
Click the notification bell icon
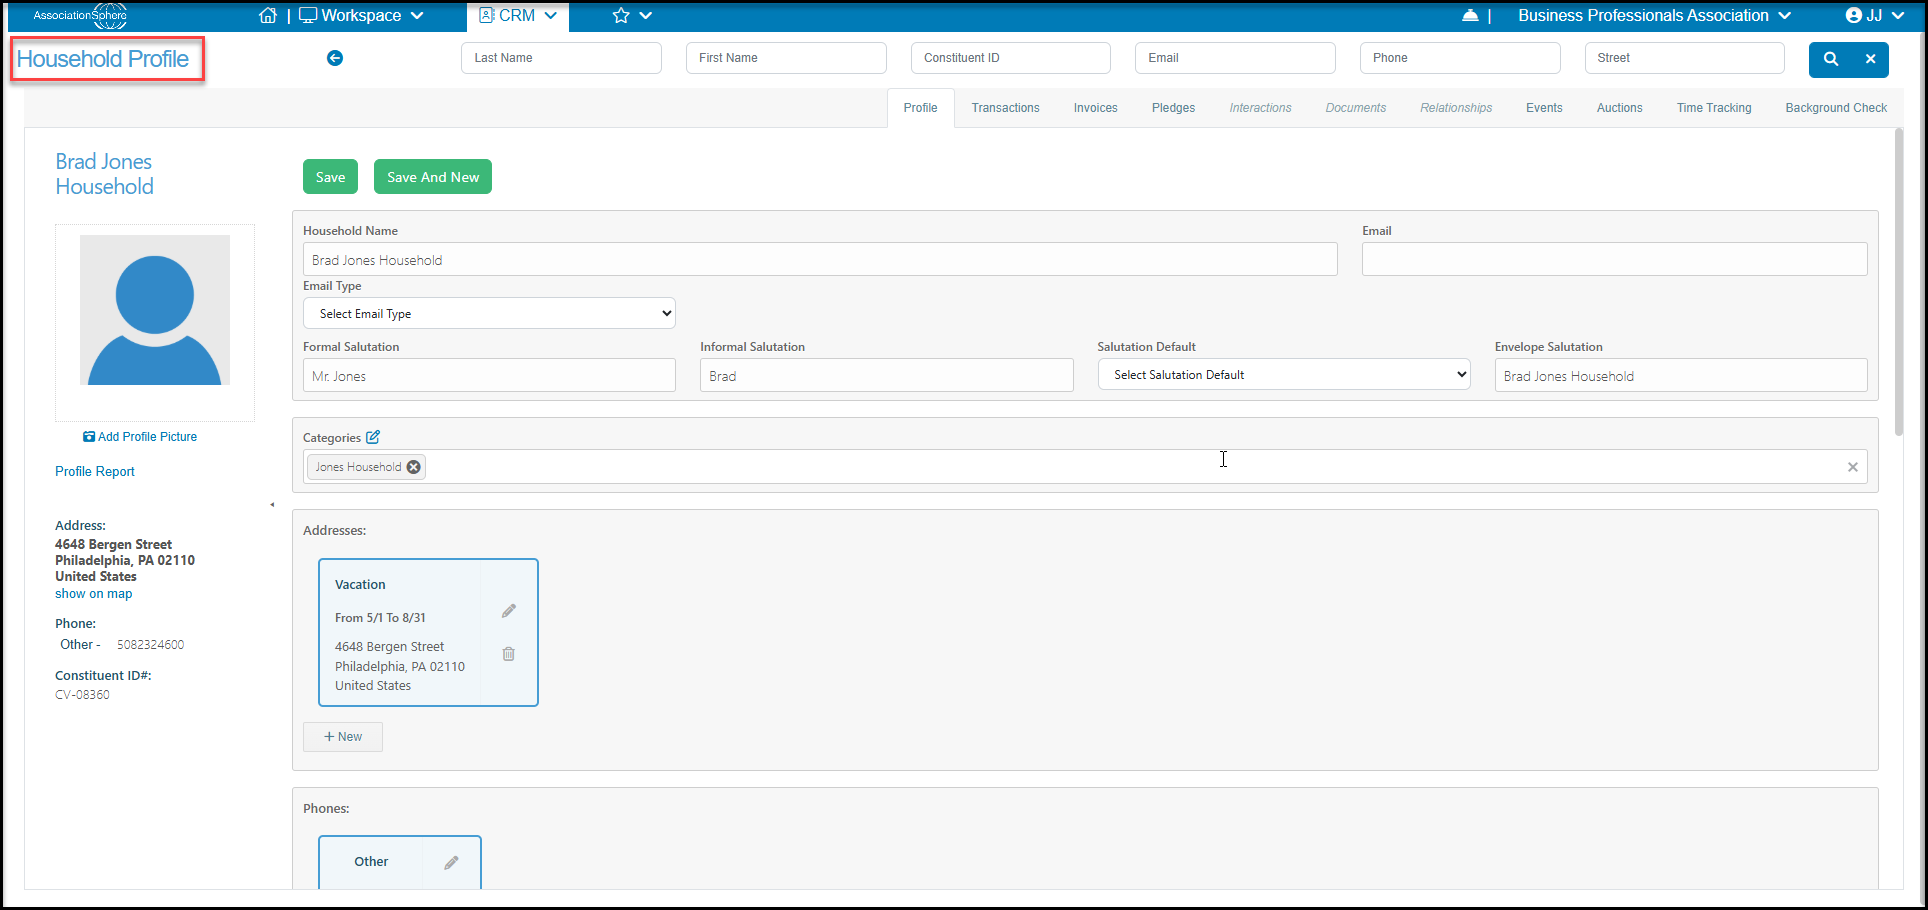point(1470,15)
